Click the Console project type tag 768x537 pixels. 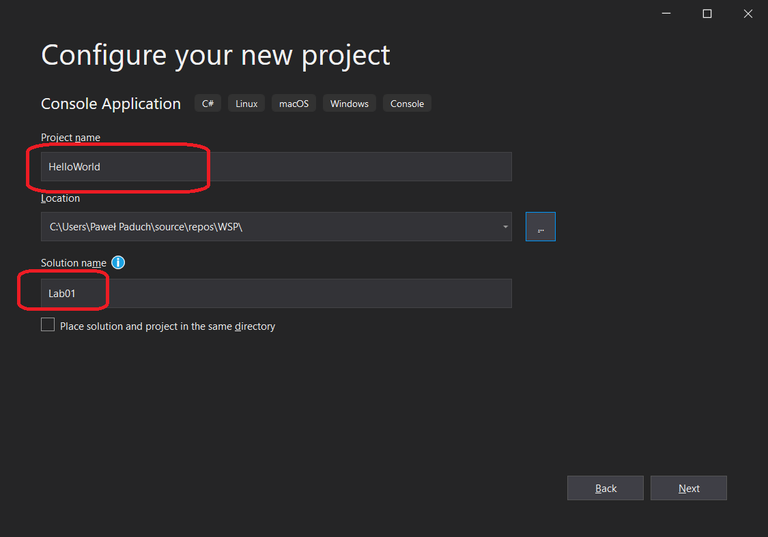(x=407, y=104)
